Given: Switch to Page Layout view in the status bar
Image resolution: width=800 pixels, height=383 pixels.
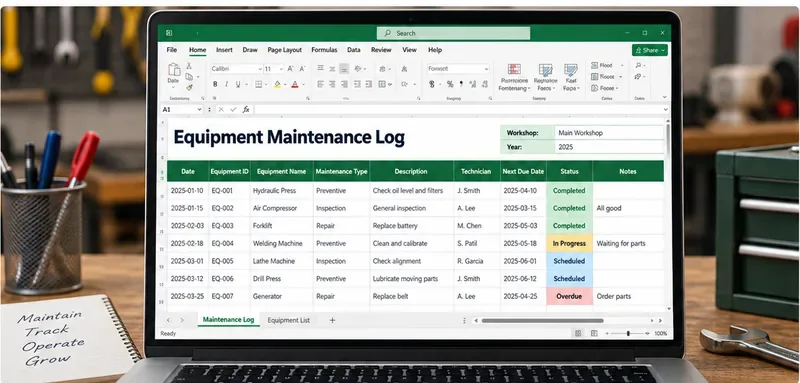Looking at the screenshot, I should (594, 333).
